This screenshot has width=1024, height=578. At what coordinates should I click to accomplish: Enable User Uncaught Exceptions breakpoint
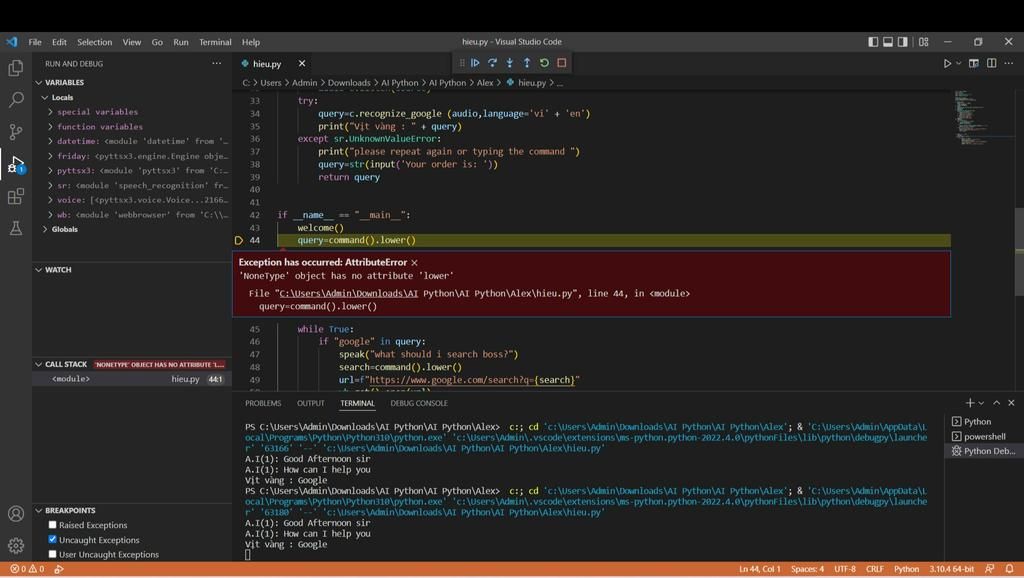pos(52,554)
